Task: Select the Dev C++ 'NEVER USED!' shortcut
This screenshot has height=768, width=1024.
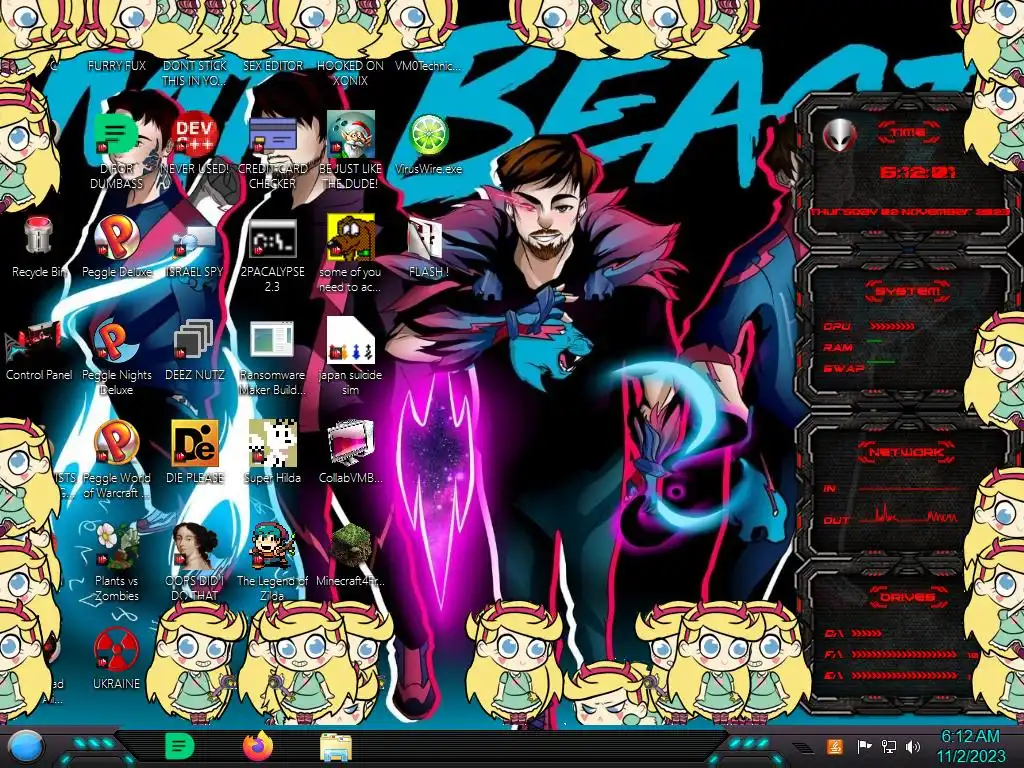Action: coord(195,134)
